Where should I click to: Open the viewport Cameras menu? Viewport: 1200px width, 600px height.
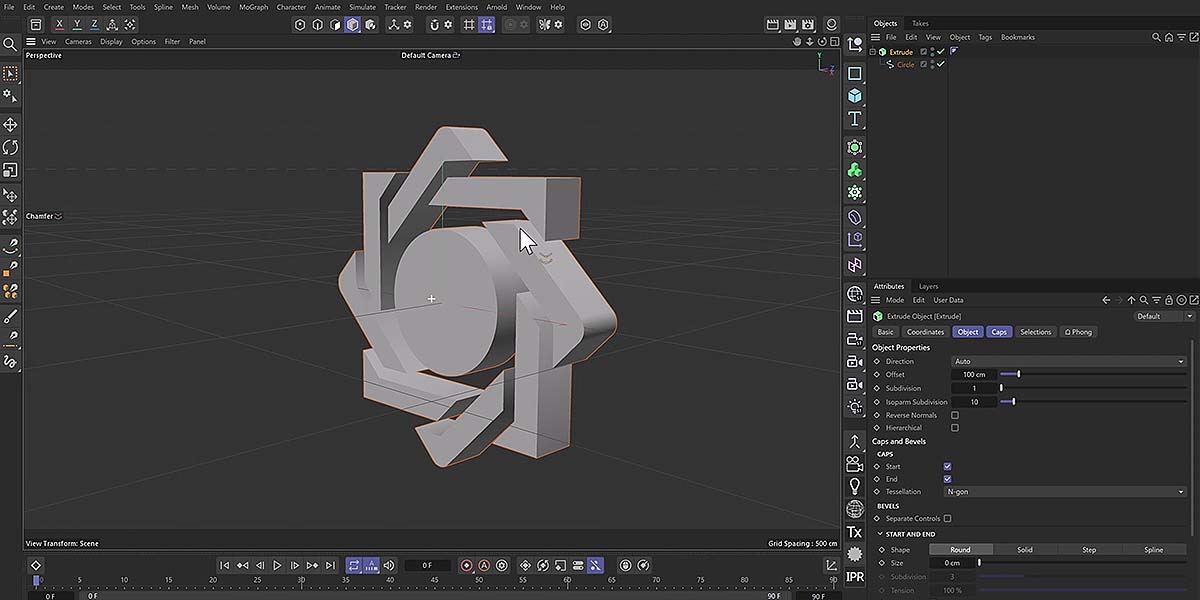(x=78, y=41)
